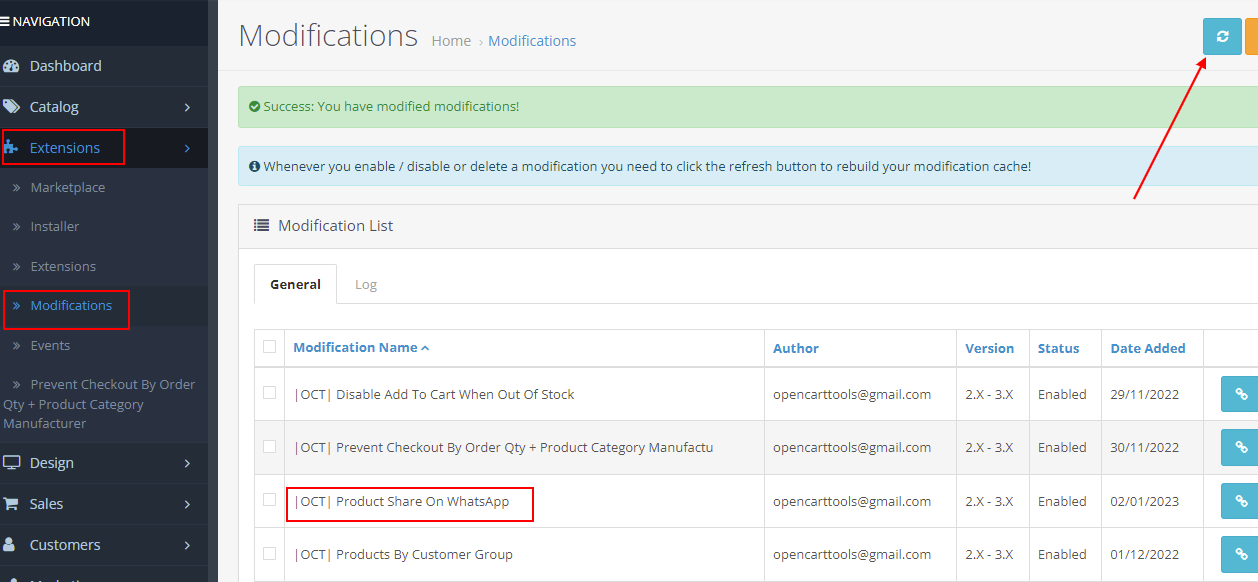Select the Products By Customer Group checkbox
Viewport: 1258px width, 582px height.
(x=269, y=553)
